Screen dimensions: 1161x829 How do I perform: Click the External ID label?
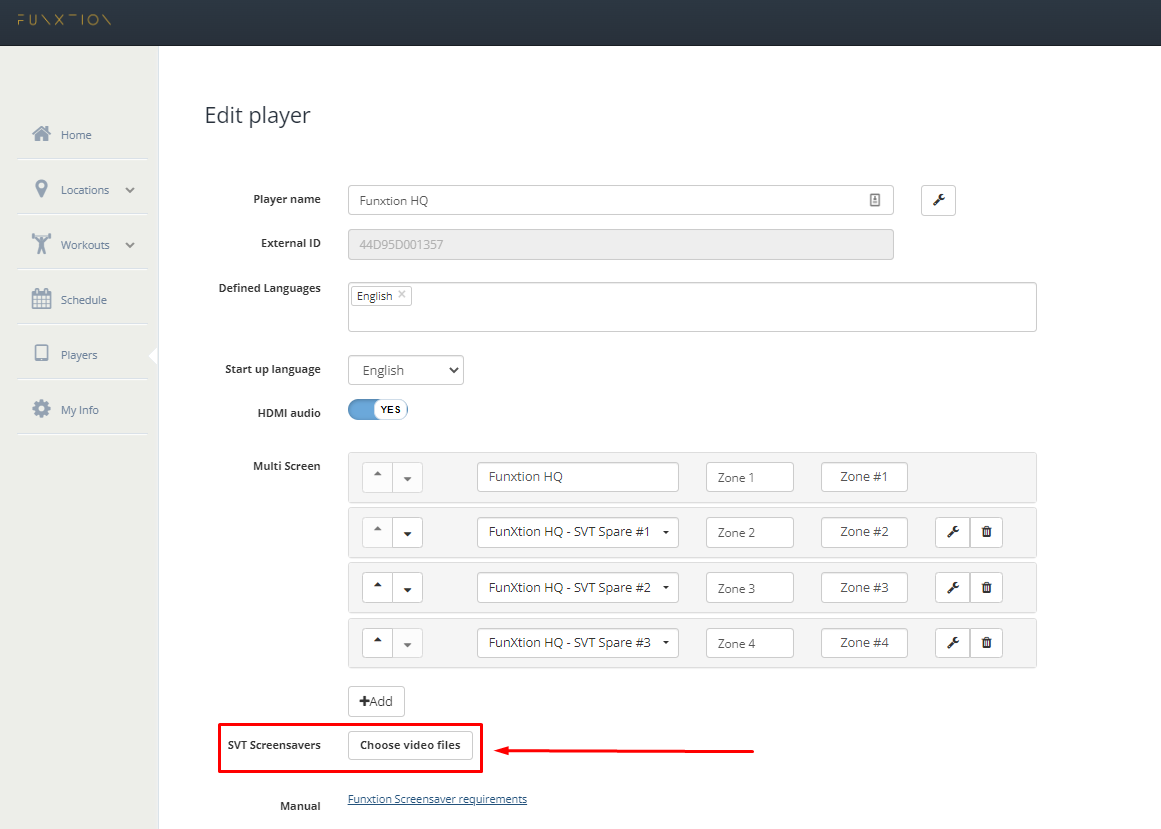pyautogui.click(x=290, y=243)
